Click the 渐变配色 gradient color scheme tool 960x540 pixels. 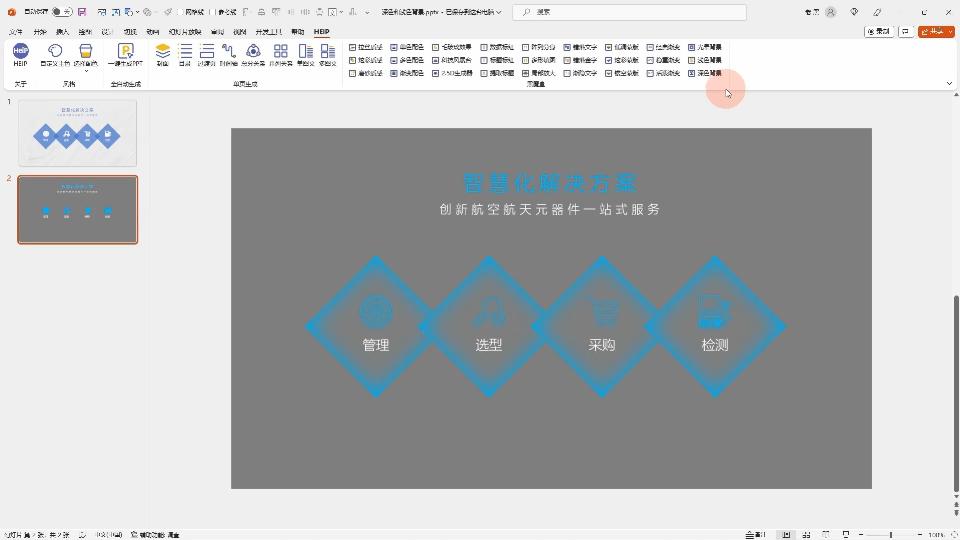click(407, 73)
